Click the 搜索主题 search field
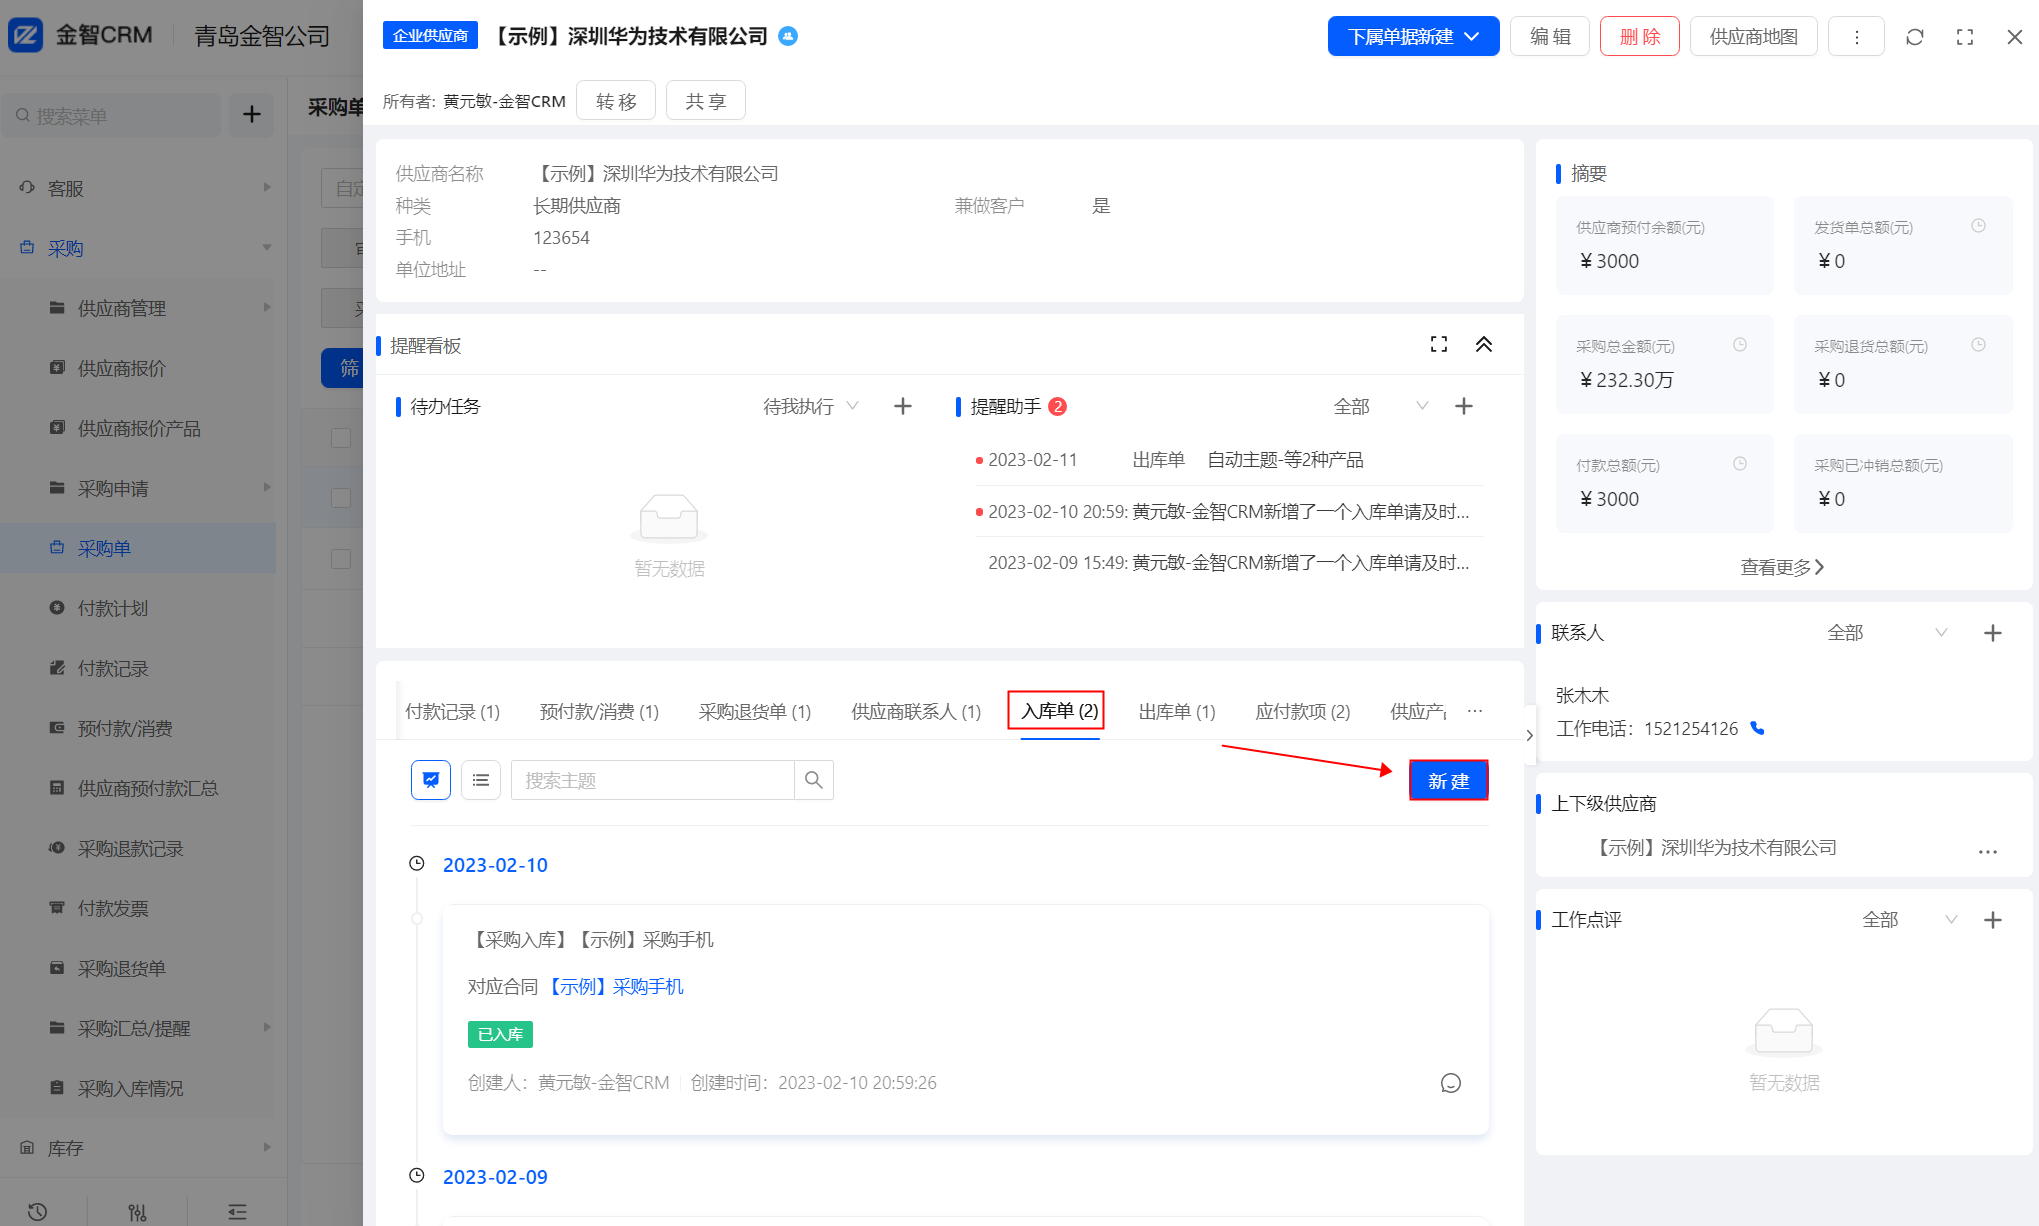This screenshot has width=2039, height=1226. coord(653,780)
